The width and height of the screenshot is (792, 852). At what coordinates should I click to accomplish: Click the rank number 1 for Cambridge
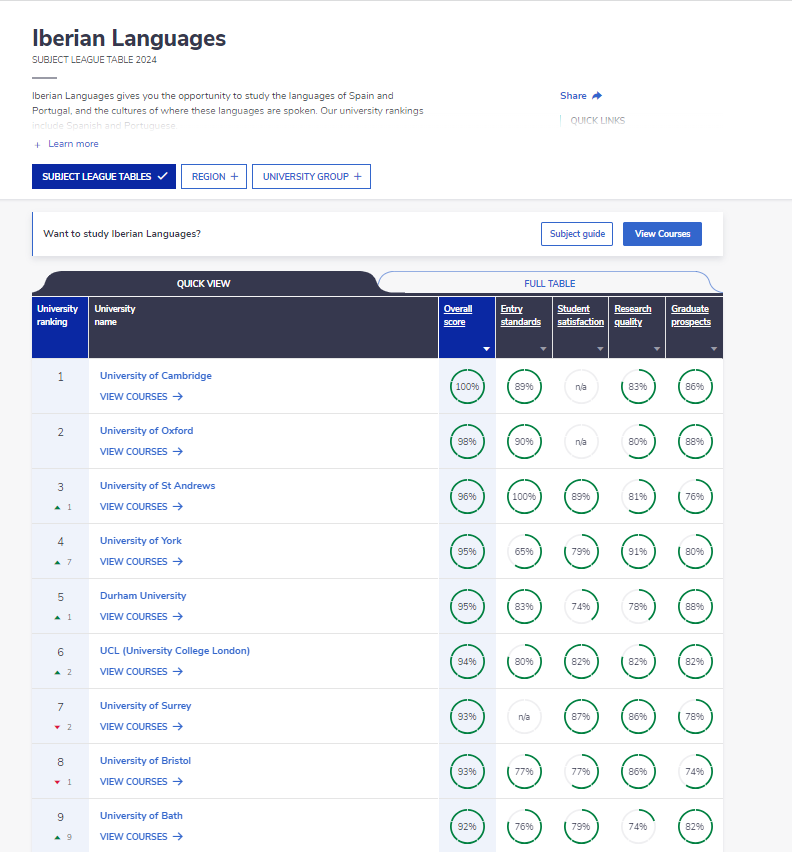point(60,377)
